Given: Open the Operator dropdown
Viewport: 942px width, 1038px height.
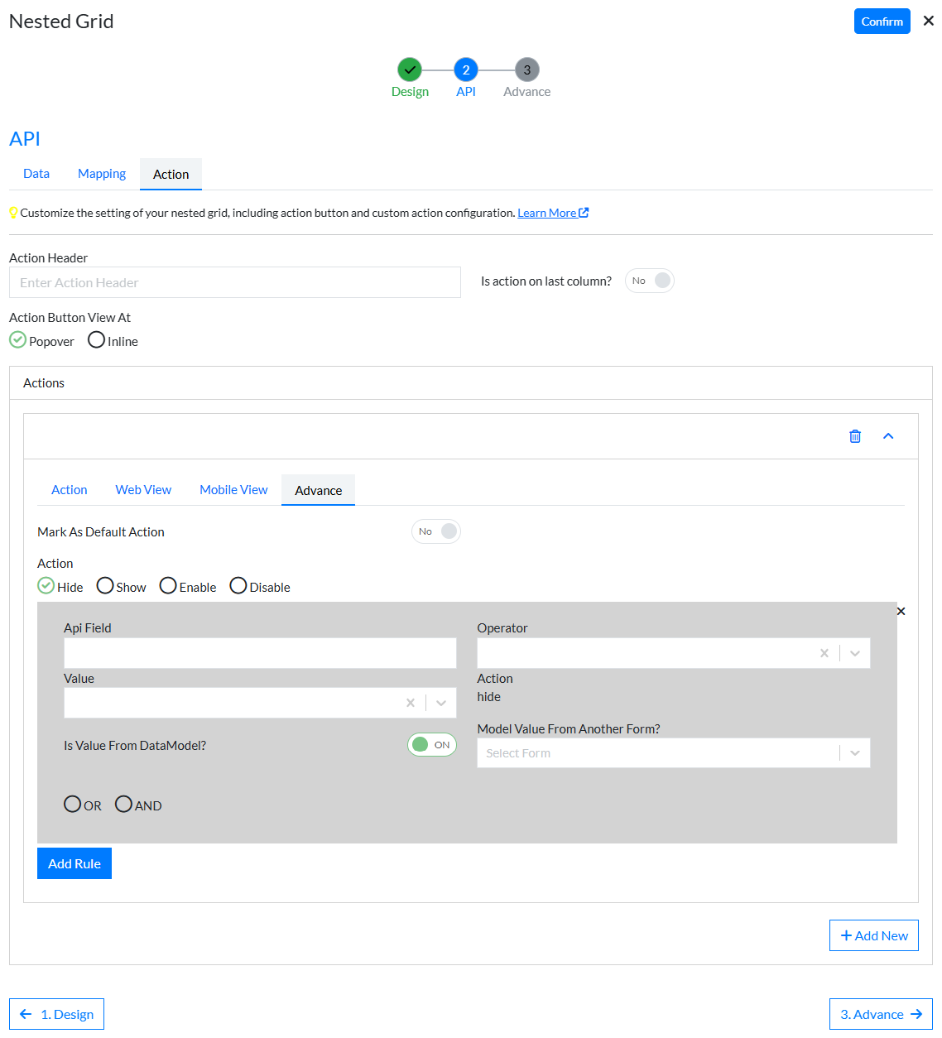Looking at the screenshot, I should (x=855, y=653).
